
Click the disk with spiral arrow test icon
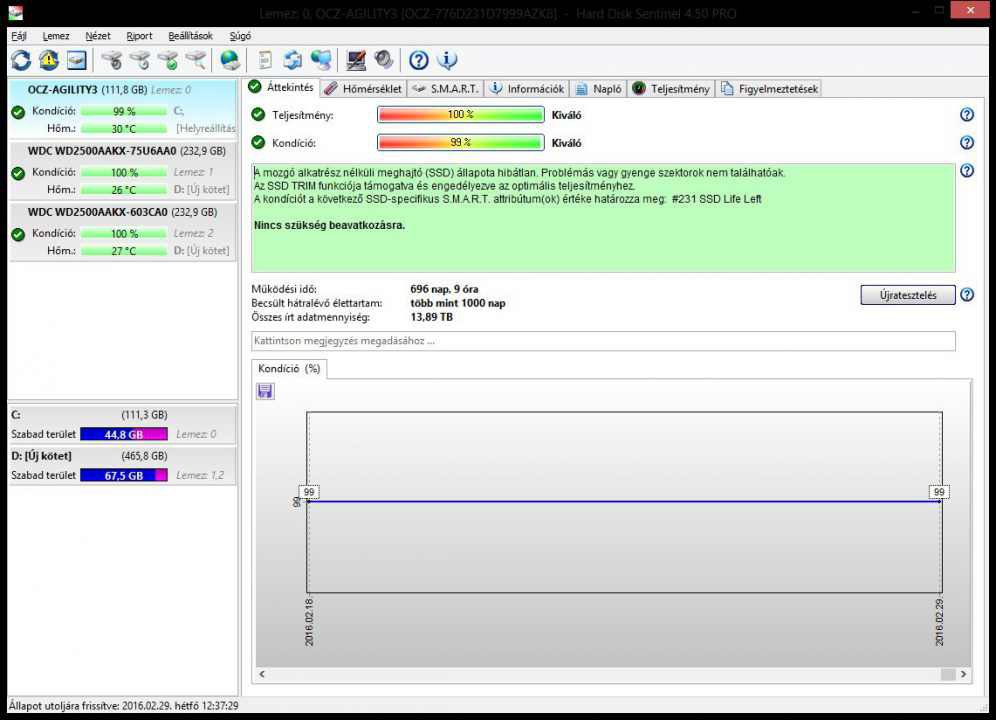[140, 60]
